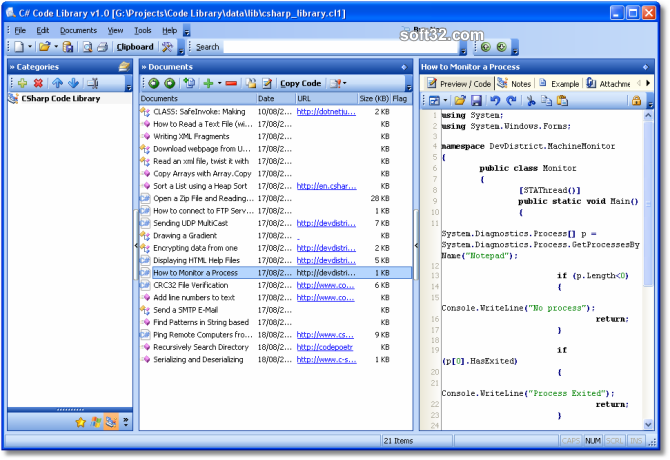
Task: Open URL link for CRC32 File Verification
Action: coord(325,285)
